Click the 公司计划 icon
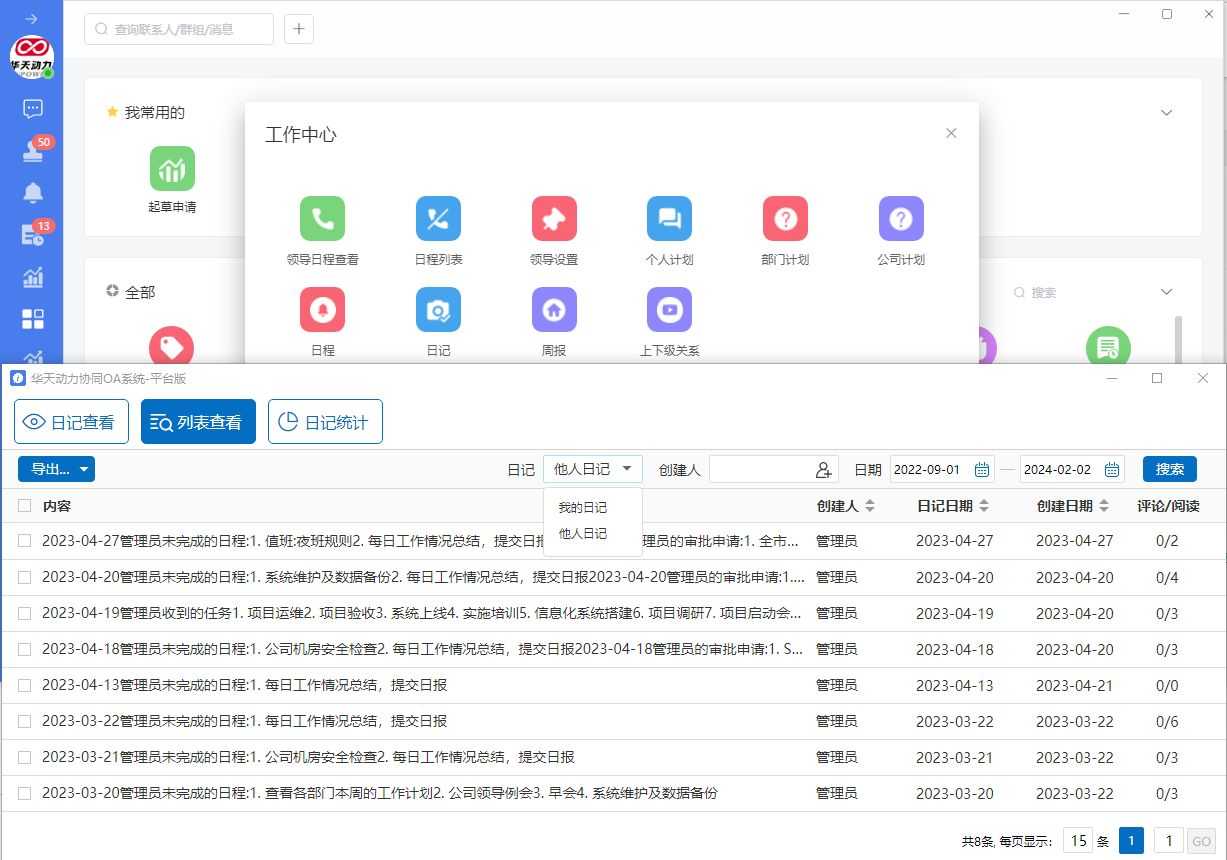The height and width of the screenshot is (860, 1227). [901, 218]
